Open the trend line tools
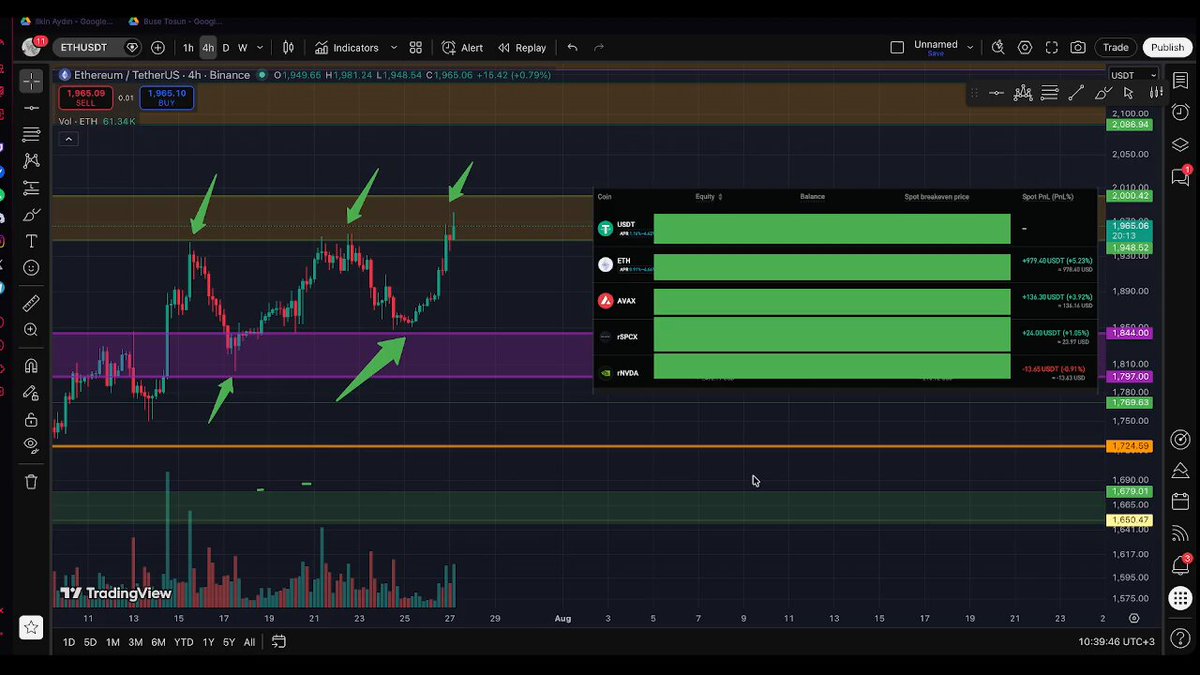 click(31, 107)
